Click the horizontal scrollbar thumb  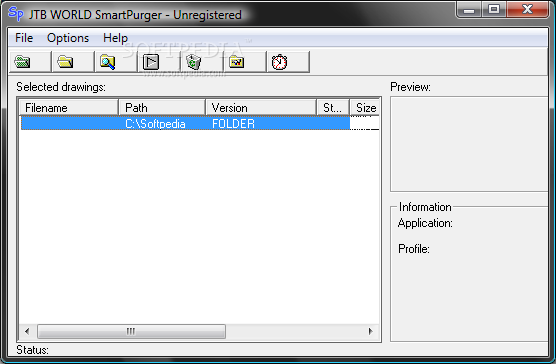(131, 331)
